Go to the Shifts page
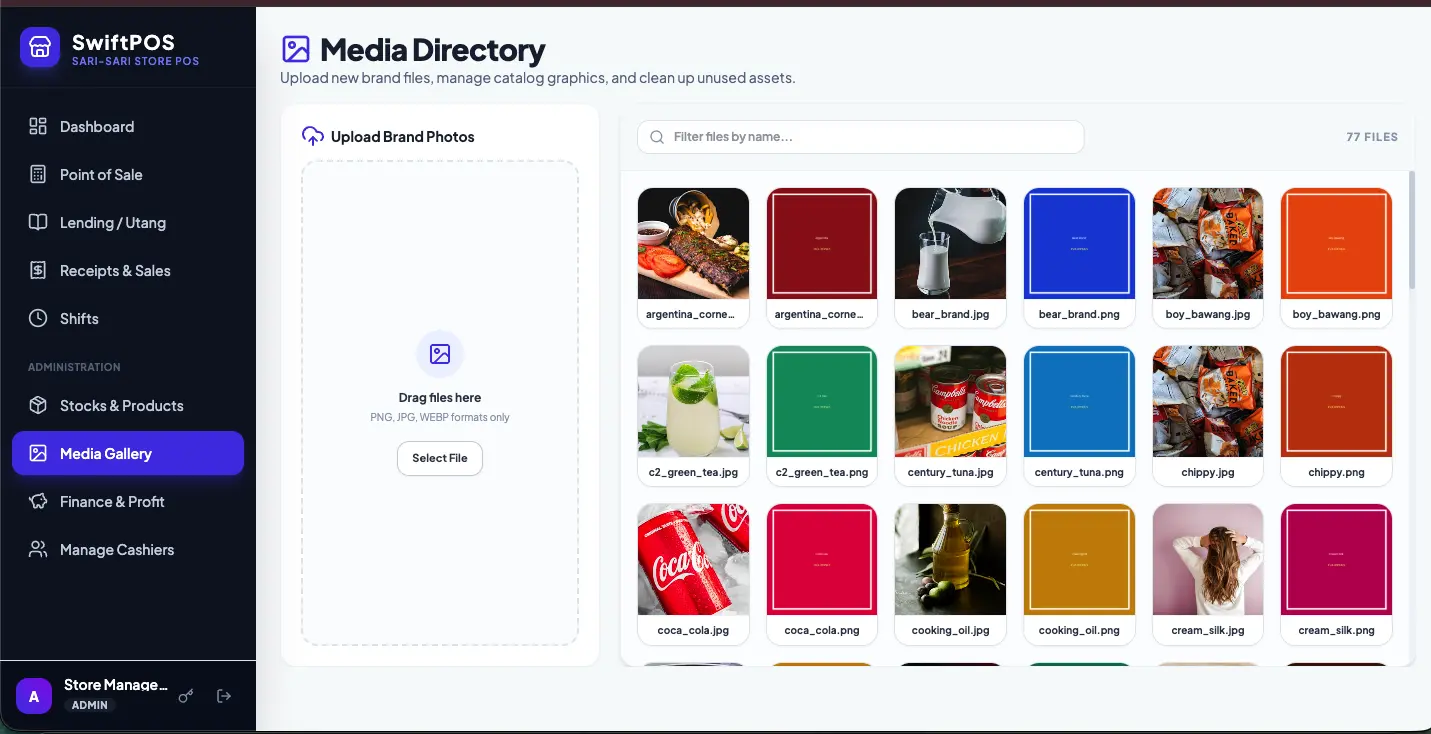1431x734 pixels. (128, 318)
